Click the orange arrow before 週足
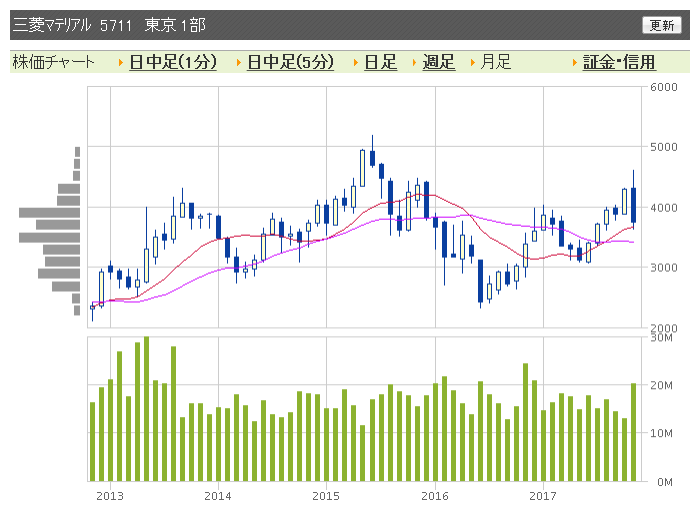This screenshot has height=519, width=699. coord(414,62)
